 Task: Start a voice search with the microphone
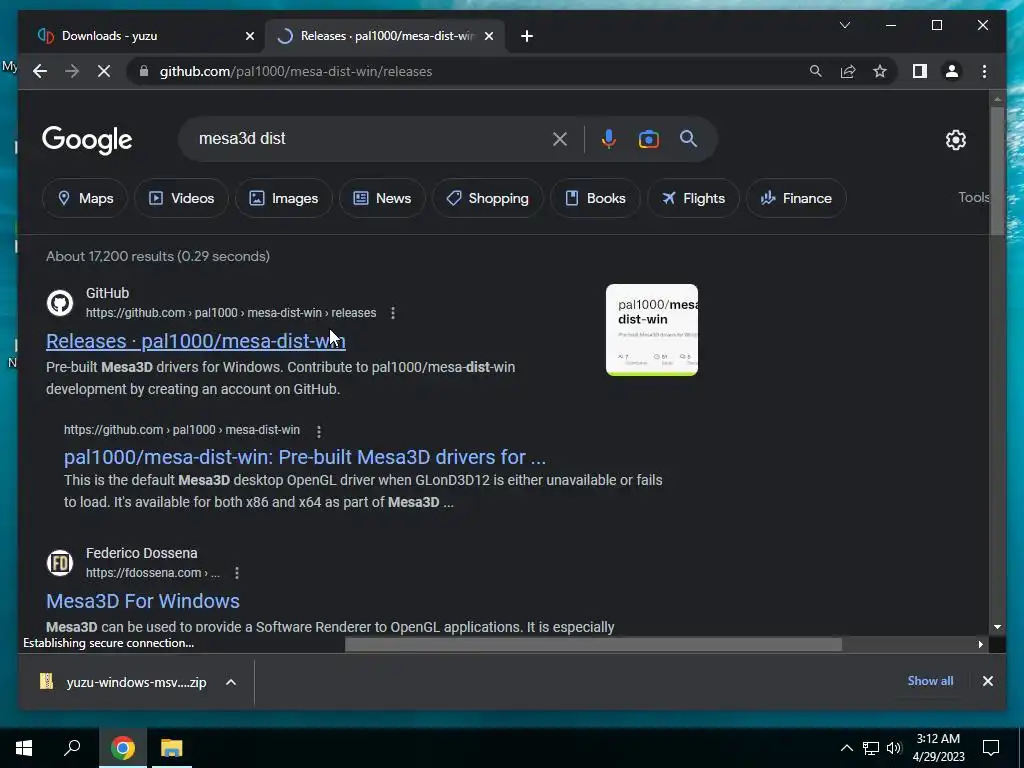click(609, 139)
